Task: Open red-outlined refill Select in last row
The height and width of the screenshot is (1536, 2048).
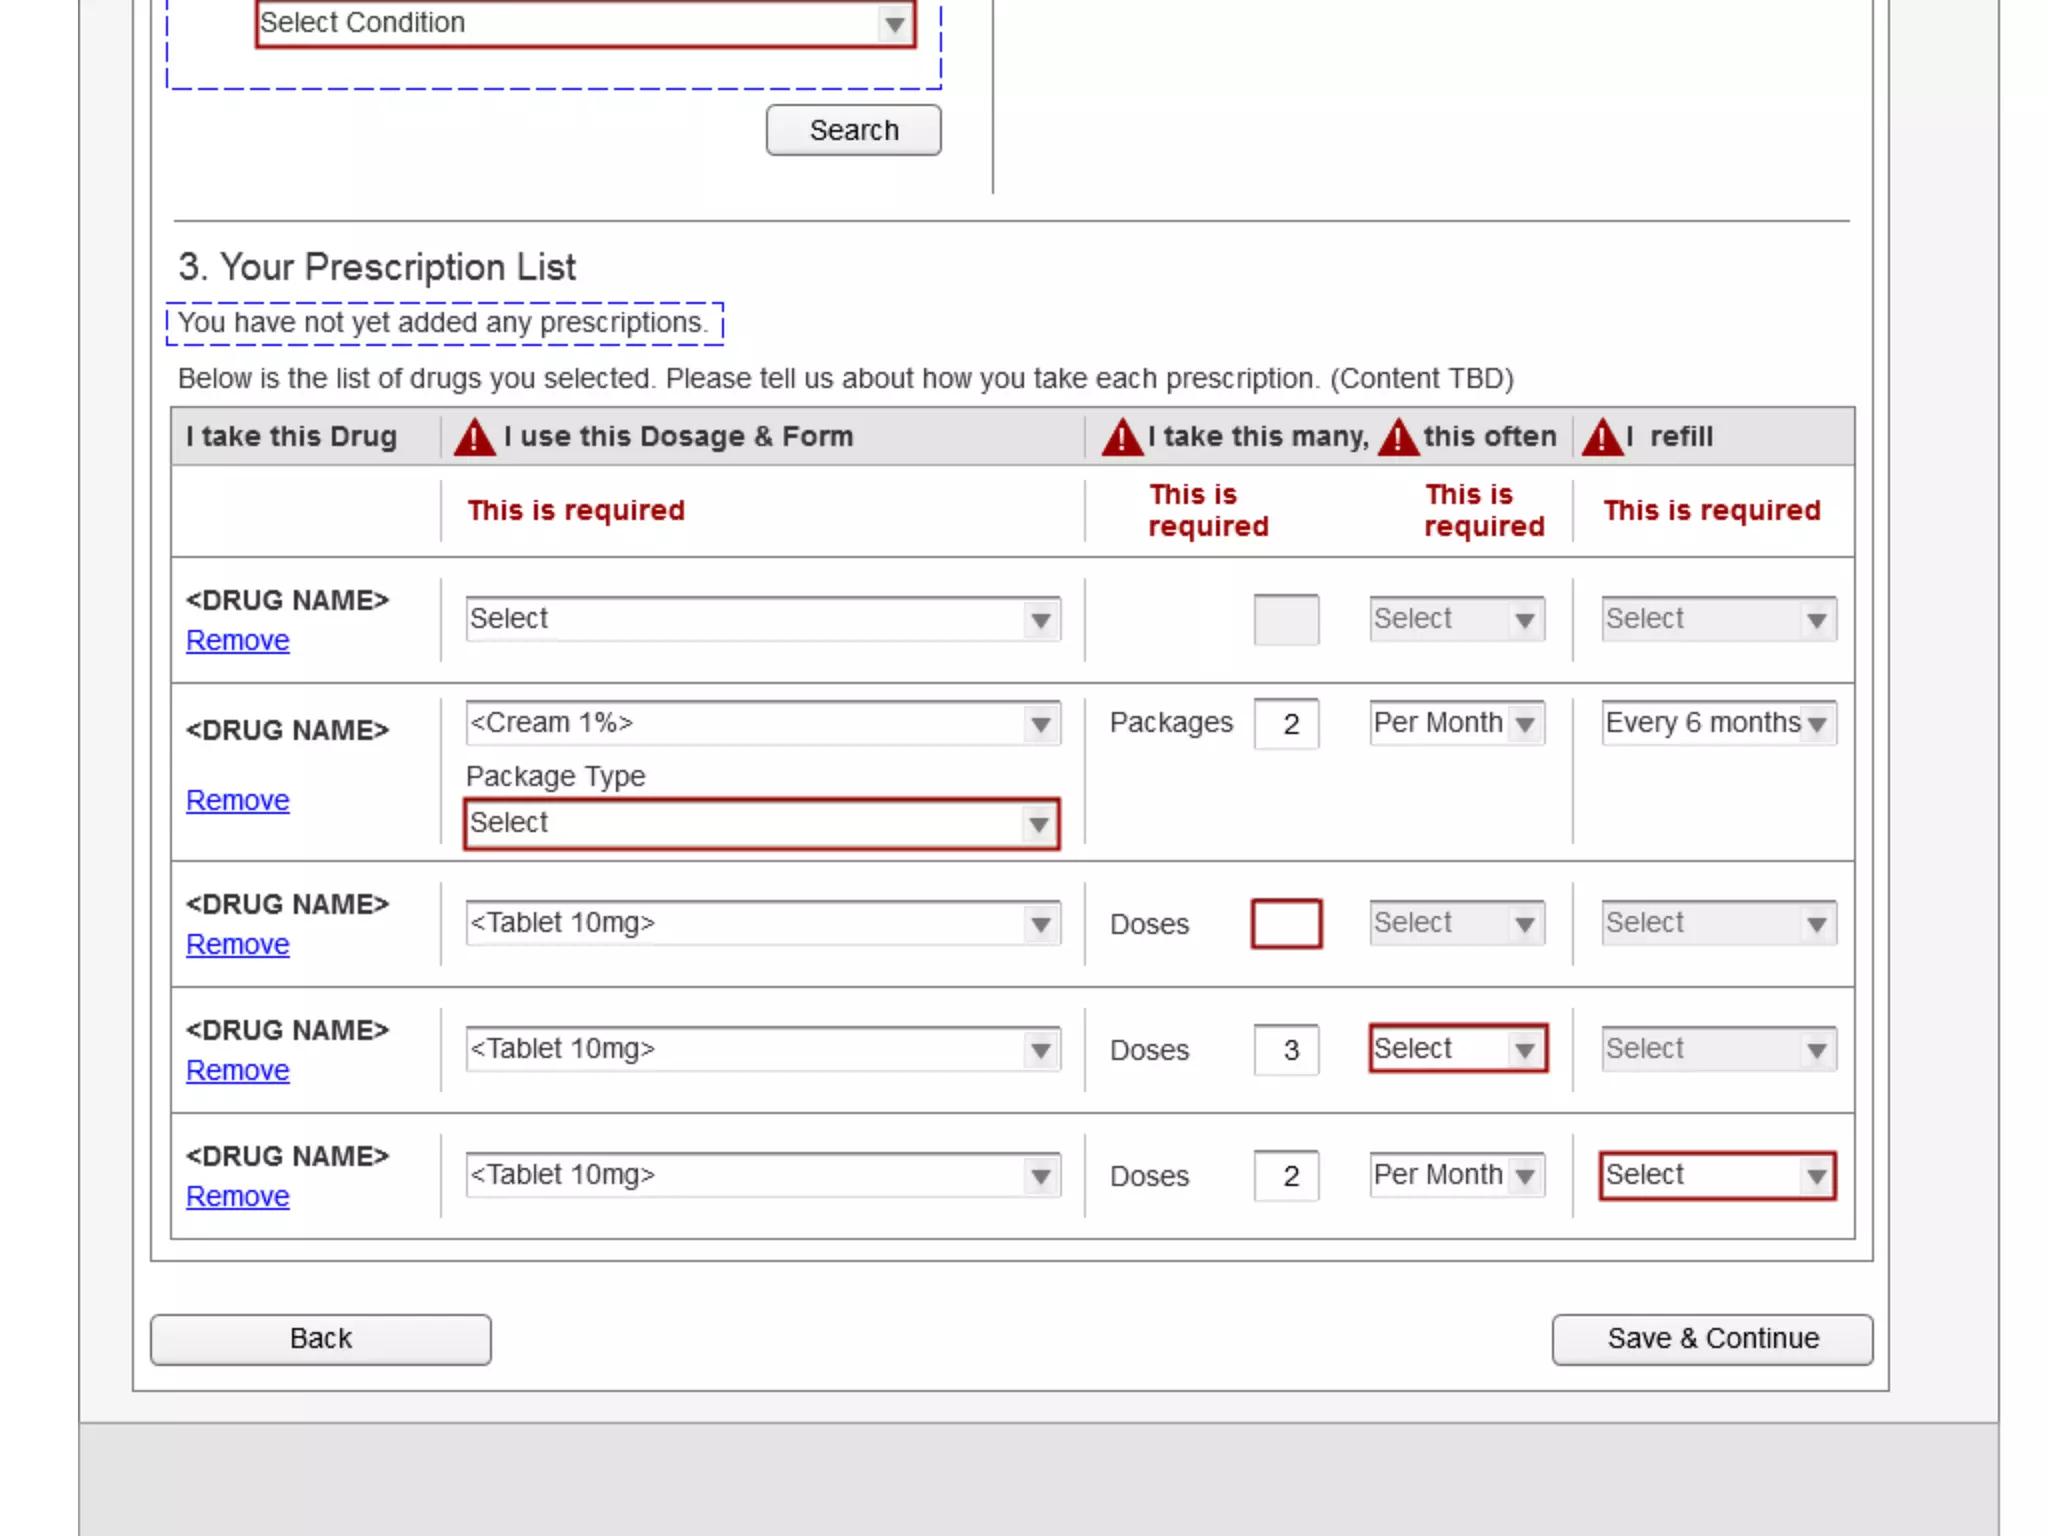Action: [x=1717, y=1175]
